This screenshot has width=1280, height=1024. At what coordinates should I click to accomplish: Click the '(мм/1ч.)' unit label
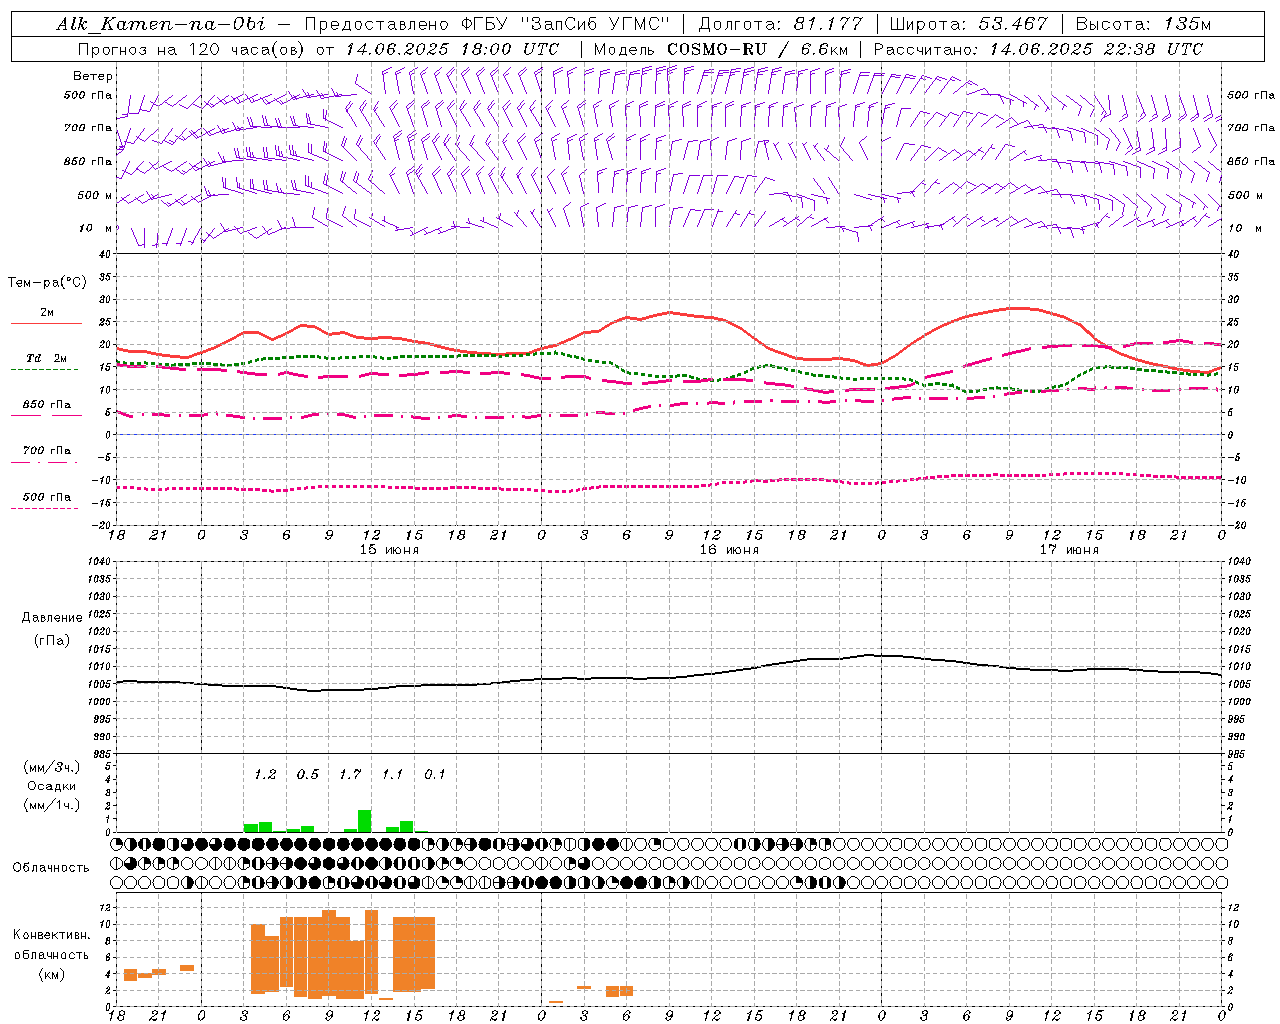point(52,805)
